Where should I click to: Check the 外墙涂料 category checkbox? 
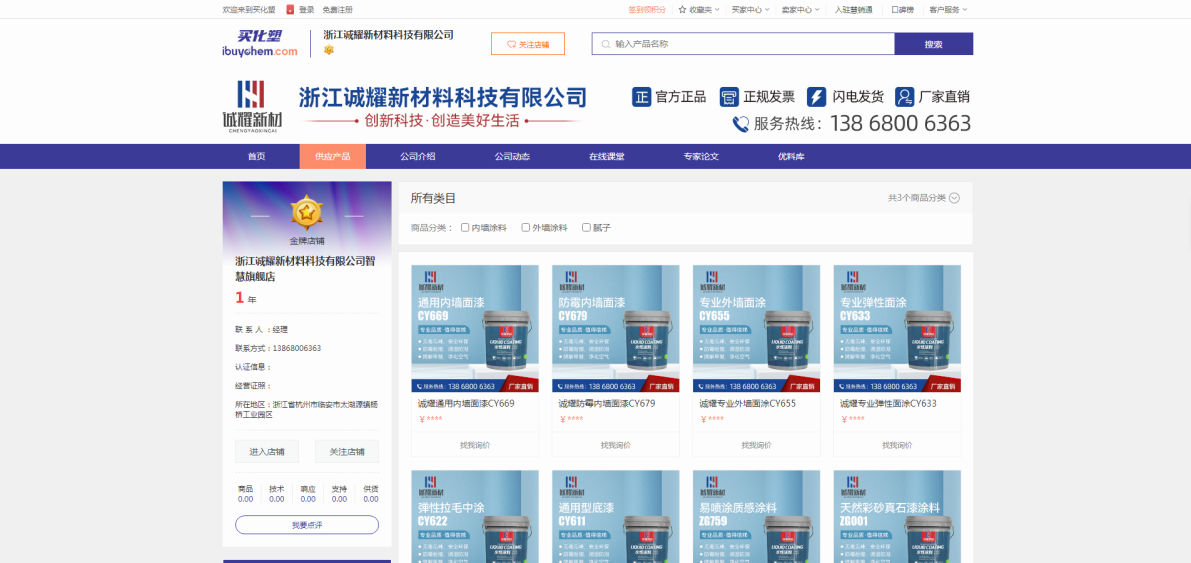point(526,227)
